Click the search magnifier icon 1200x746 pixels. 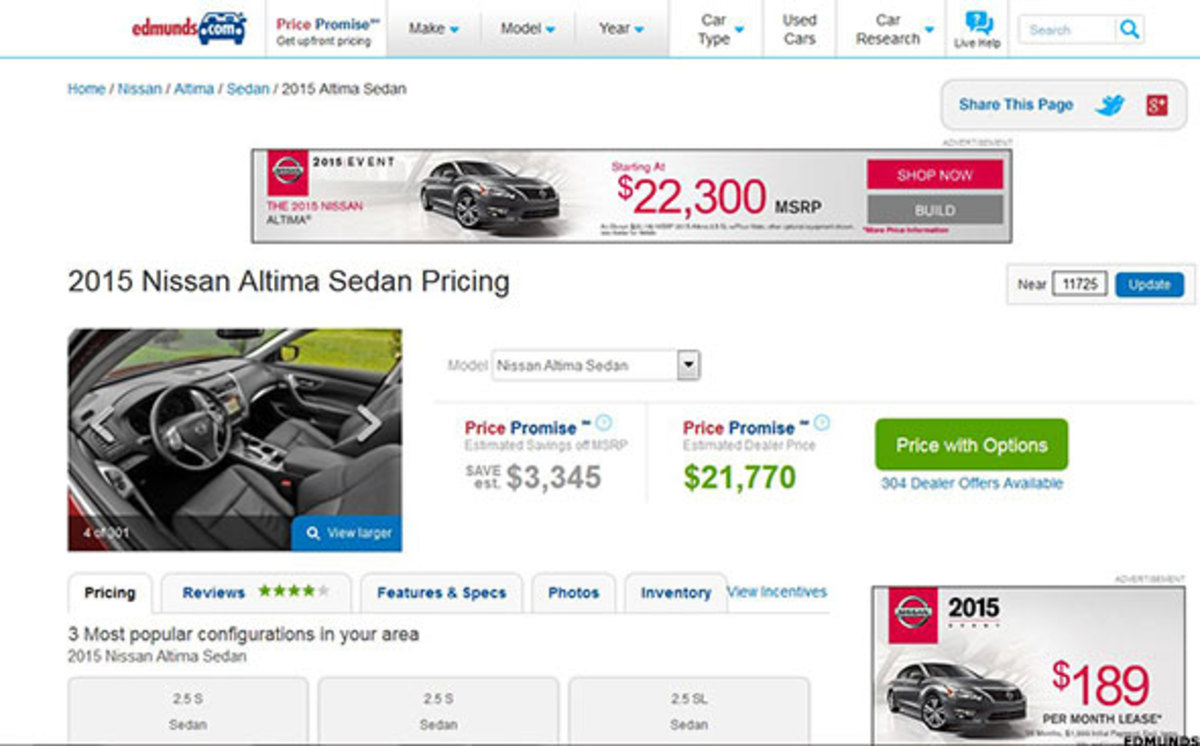1129,29
